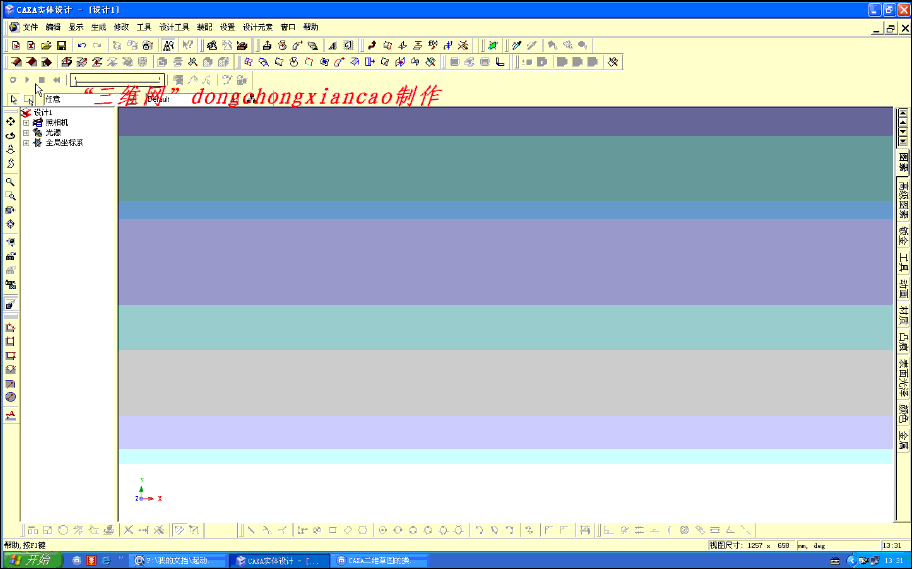Click the red text annotation icon
The width and height of the screenshot is (912, 569).
(x=10, y=415)
